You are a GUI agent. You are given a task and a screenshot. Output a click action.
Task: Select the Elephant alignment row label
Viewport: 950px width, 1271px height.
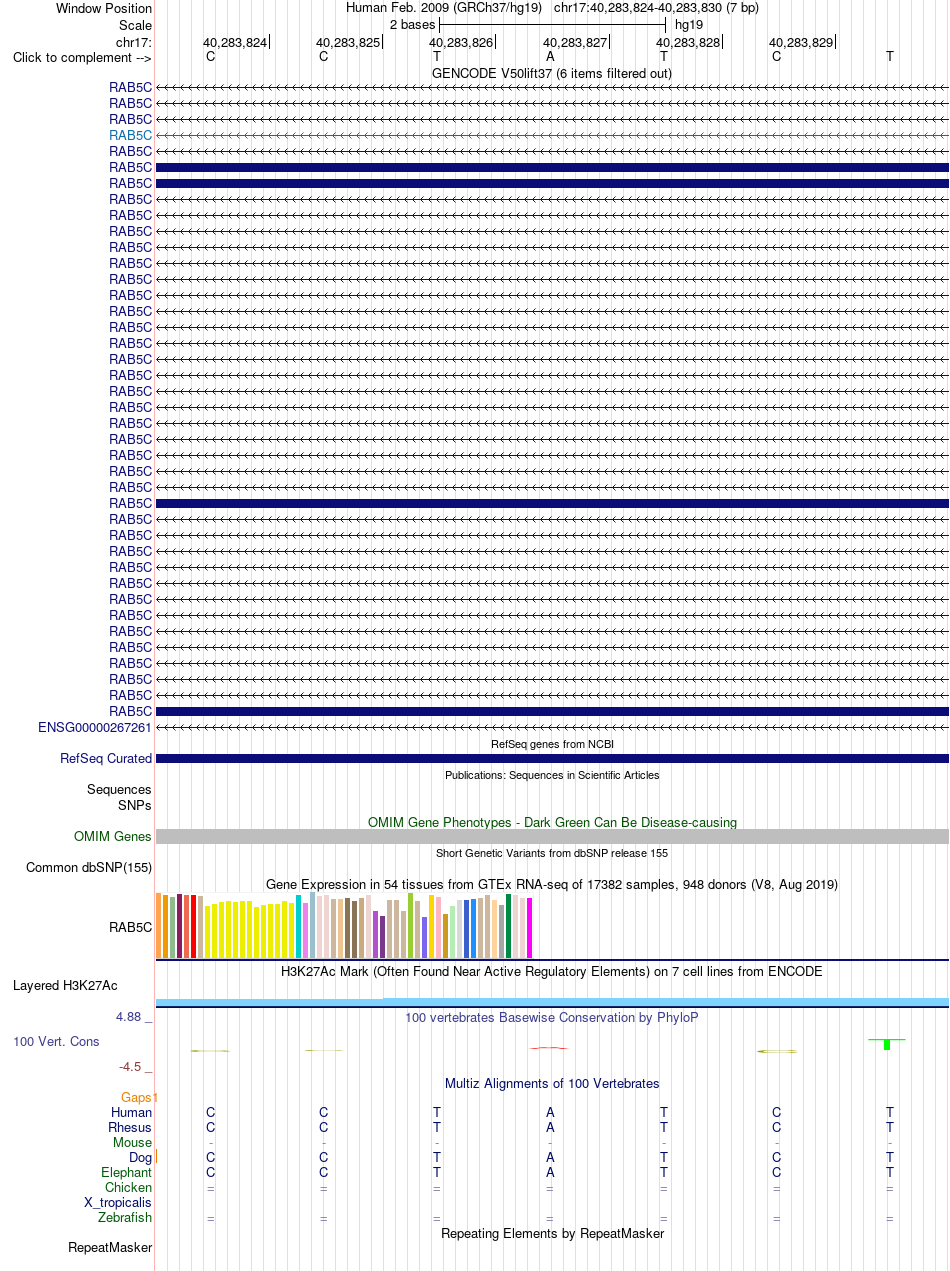point(127,1173)
